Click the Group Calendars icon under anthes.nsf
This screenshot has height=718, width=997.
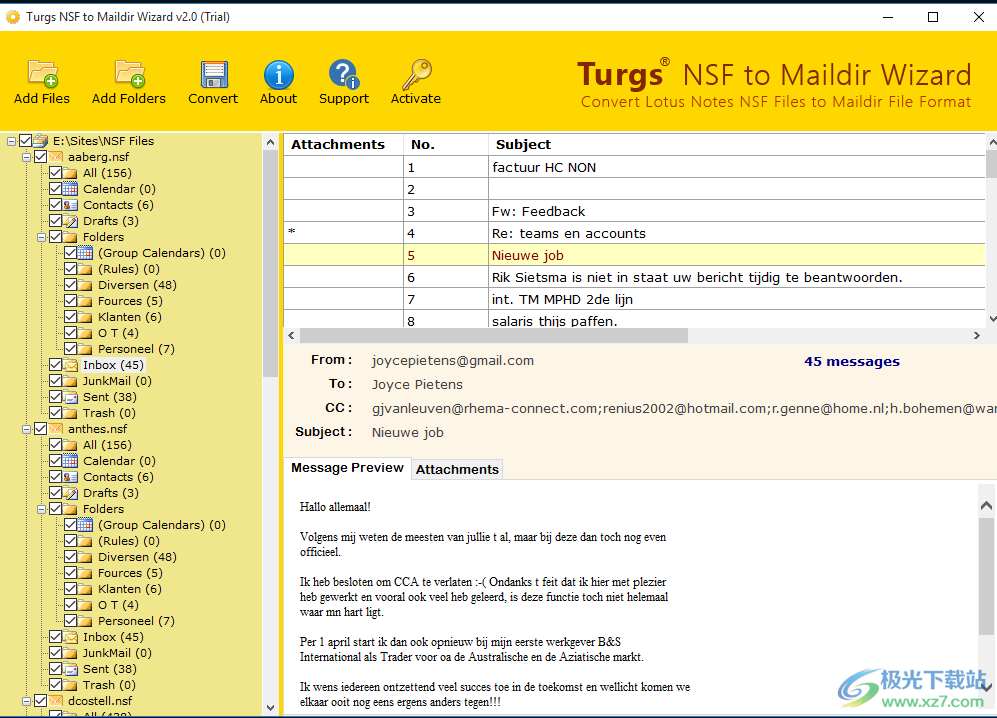[85, 525]
